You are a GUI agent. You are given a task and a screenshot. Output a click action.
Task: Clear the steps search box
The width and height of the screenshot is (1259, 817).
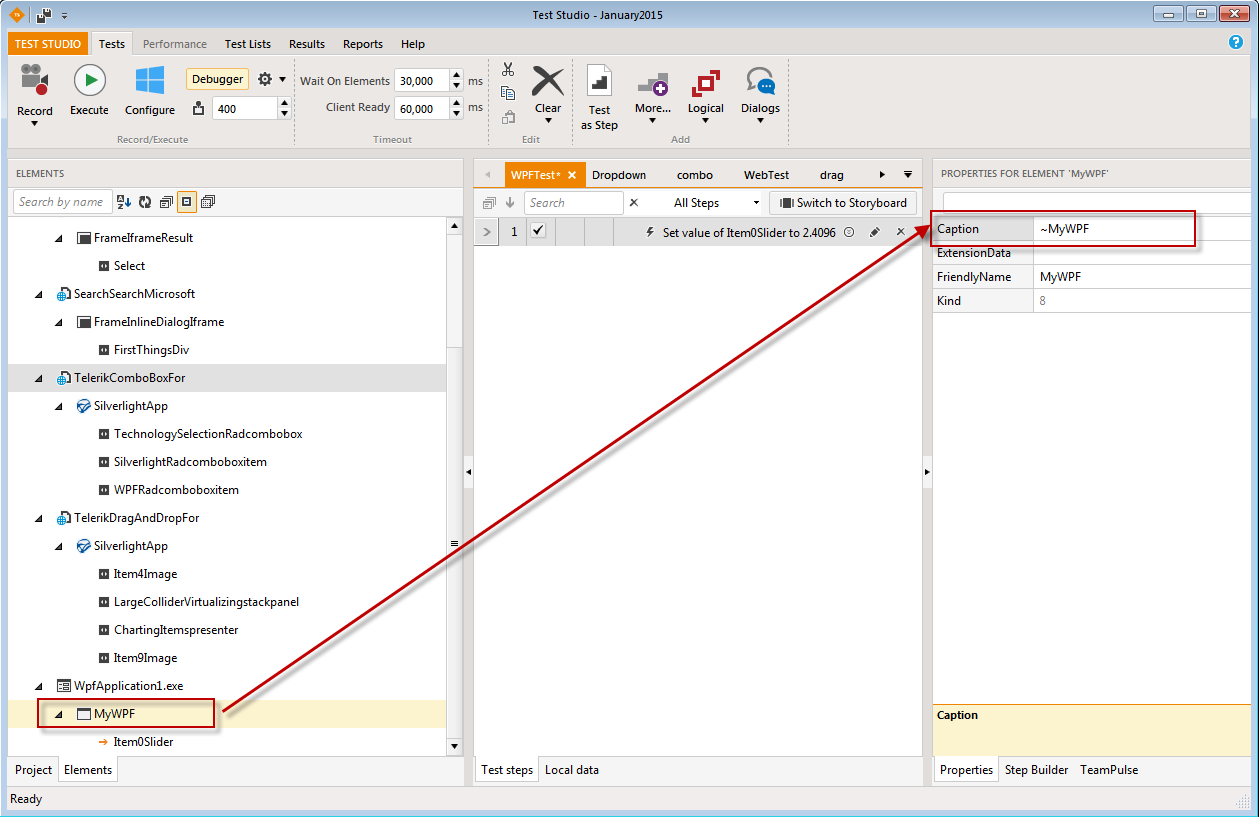633,203
